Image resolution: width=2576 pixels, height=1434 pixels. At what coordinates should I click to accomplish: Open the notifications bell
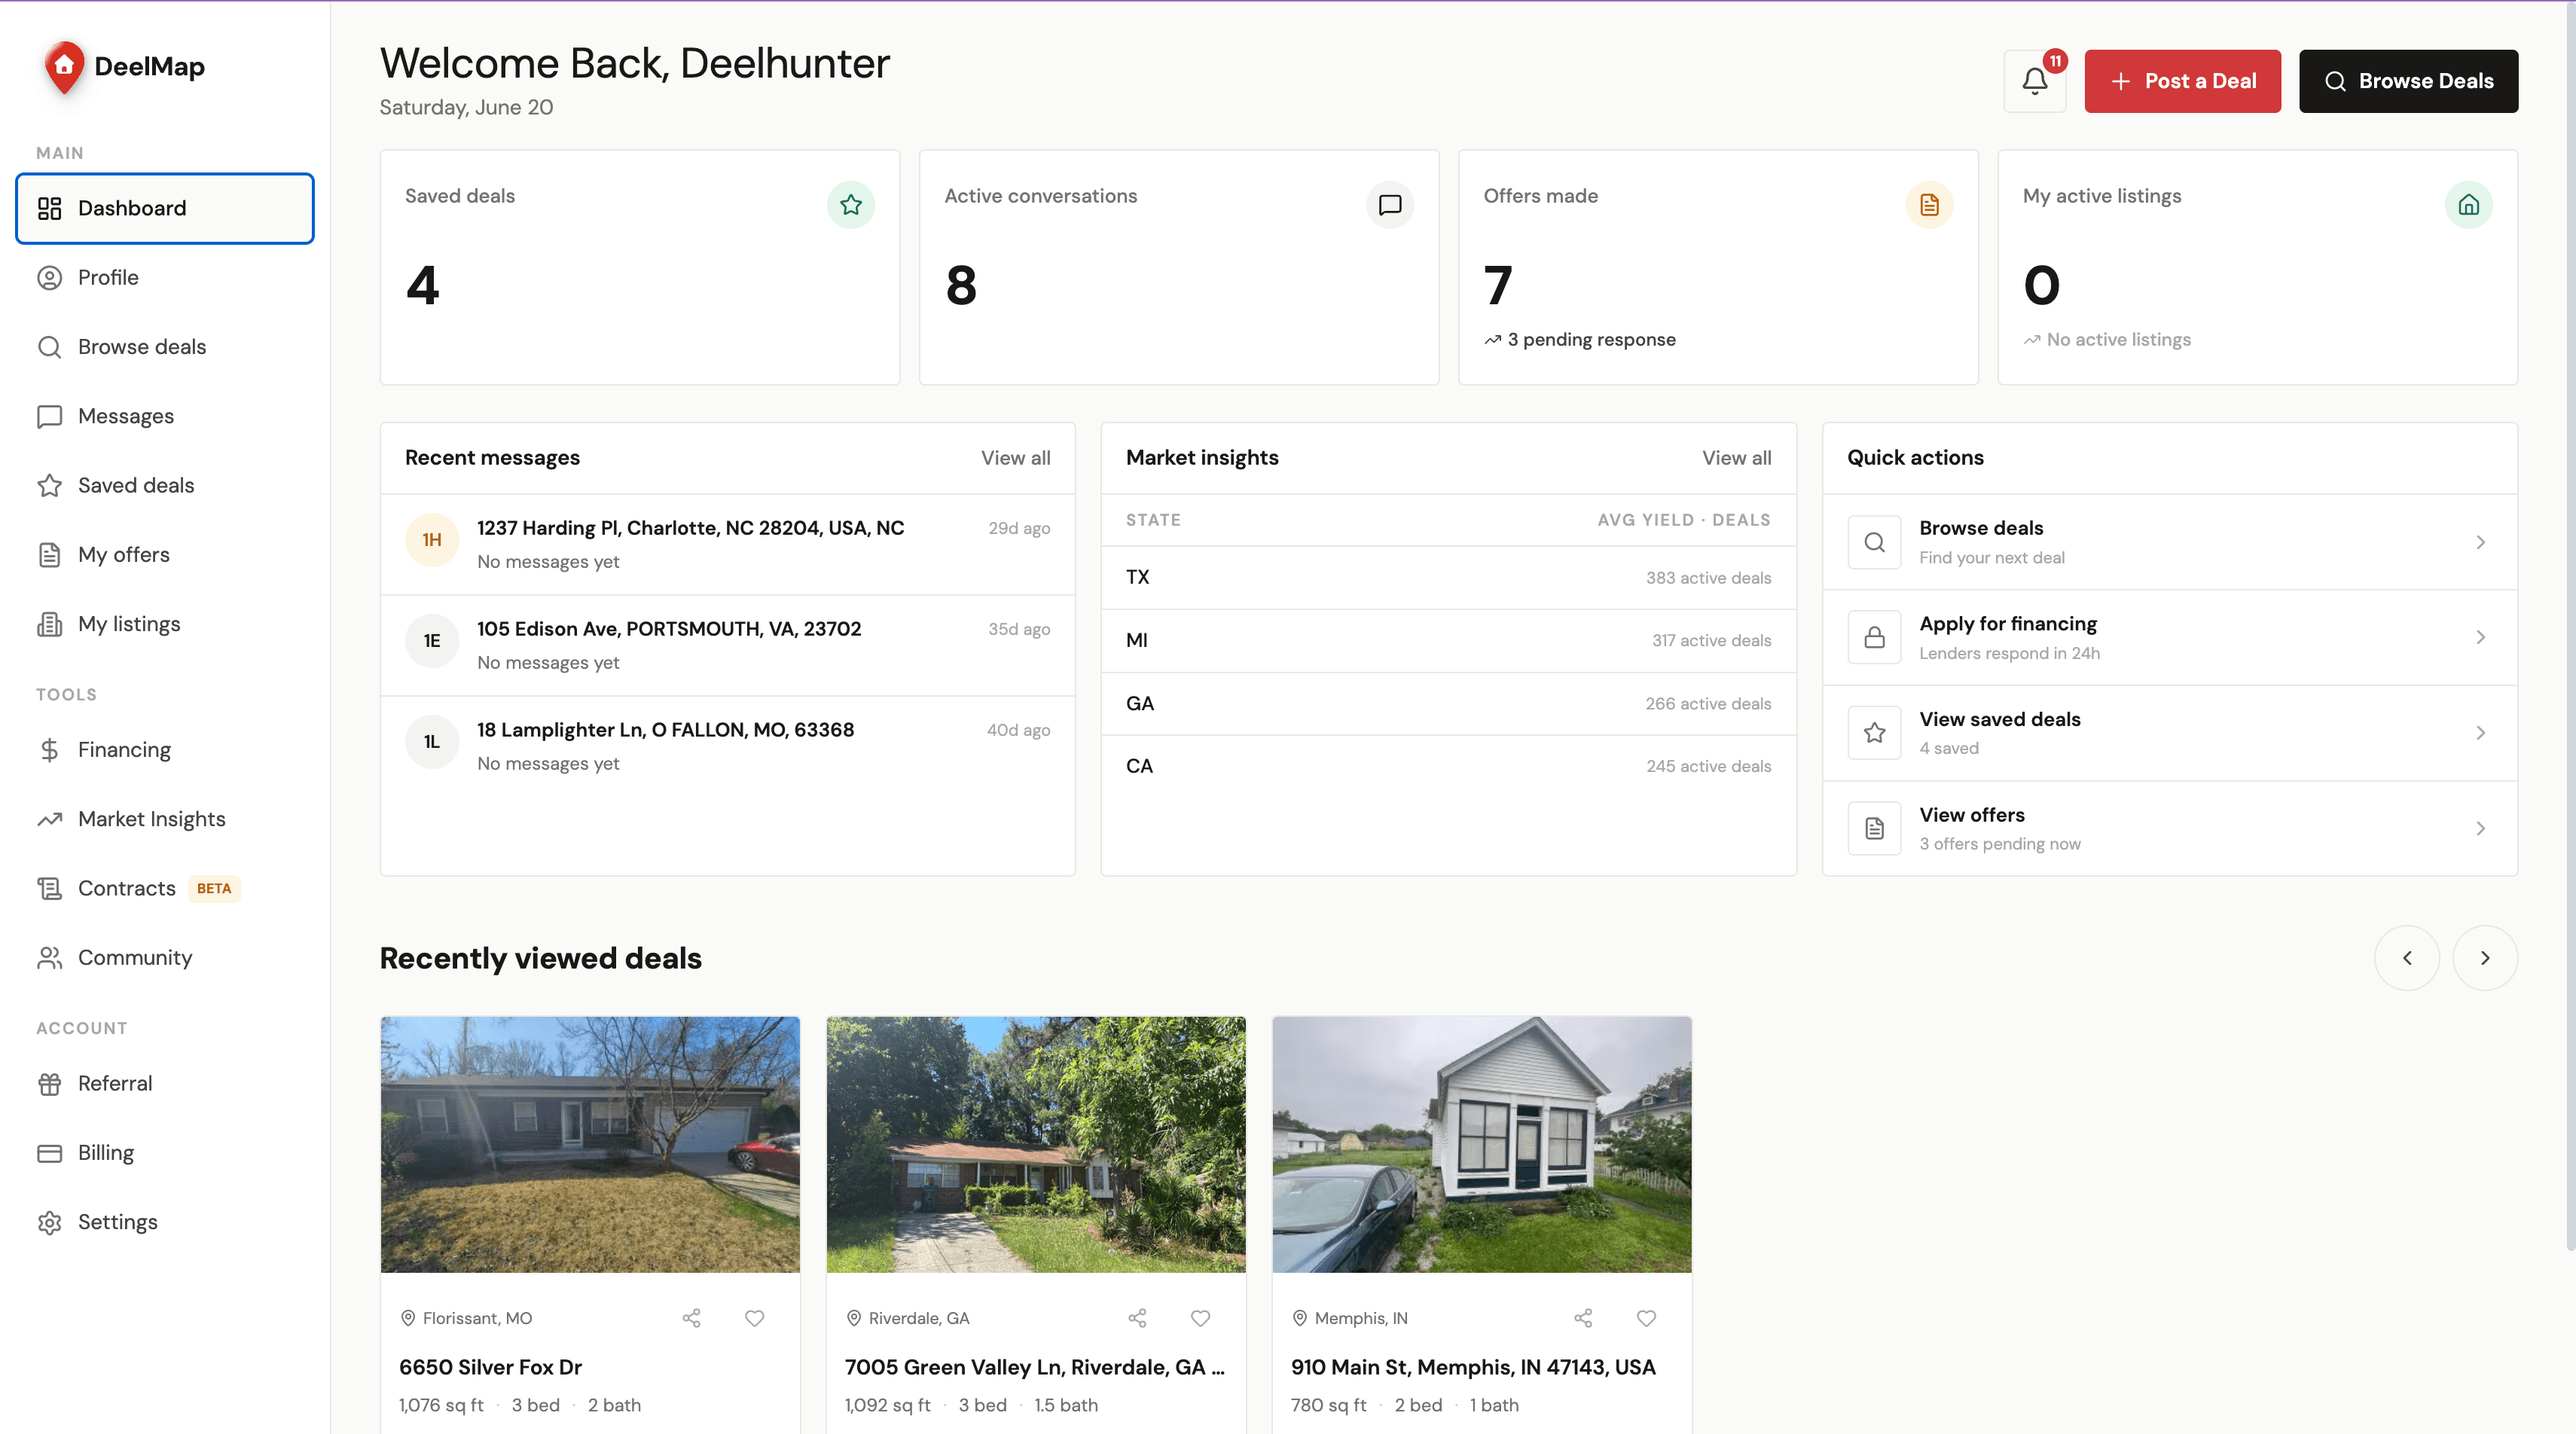[2034, 81]
